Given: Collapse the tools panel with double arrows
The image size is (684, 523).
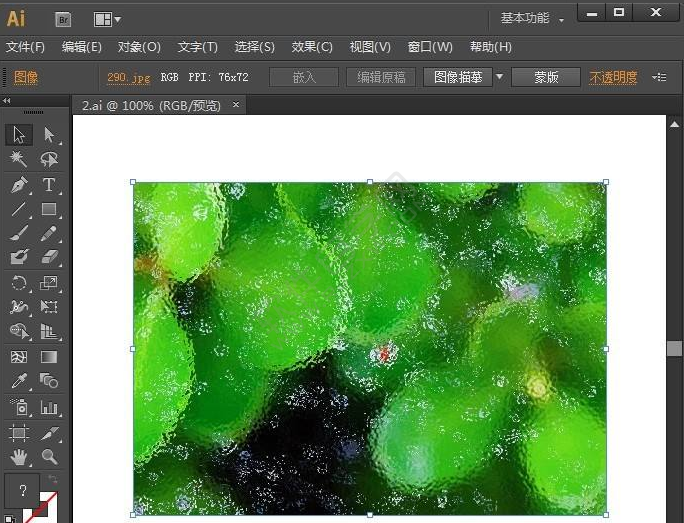Looking at the screenshot, I should 7,101.
